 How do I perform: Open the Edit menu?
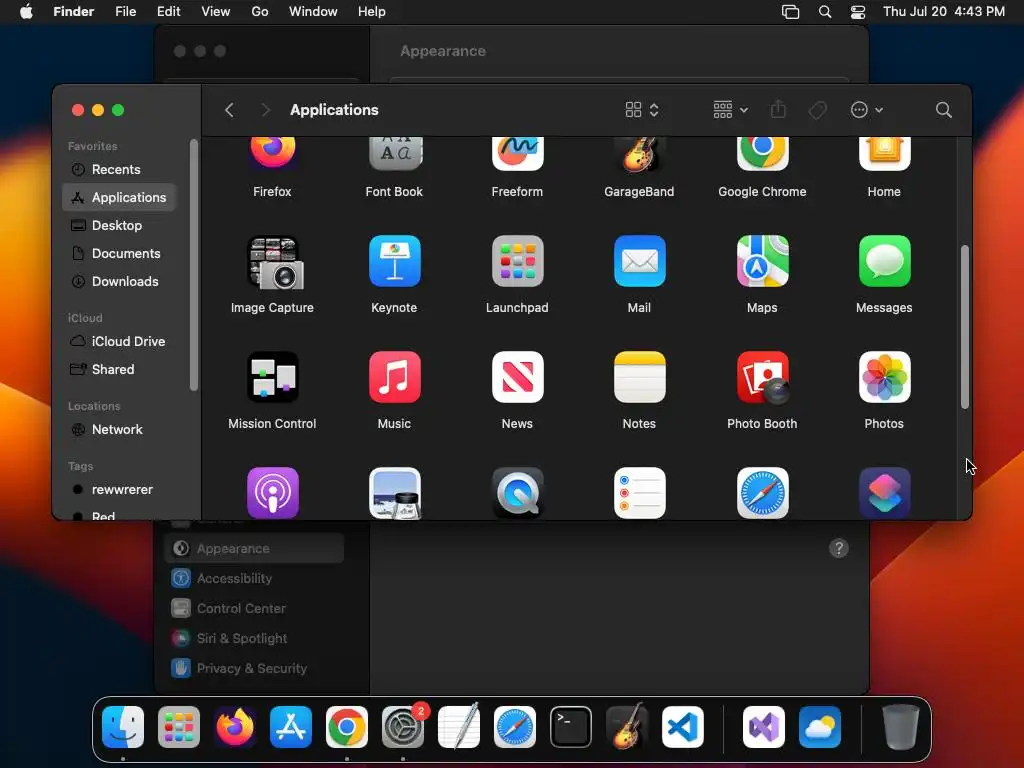point(168,12)
